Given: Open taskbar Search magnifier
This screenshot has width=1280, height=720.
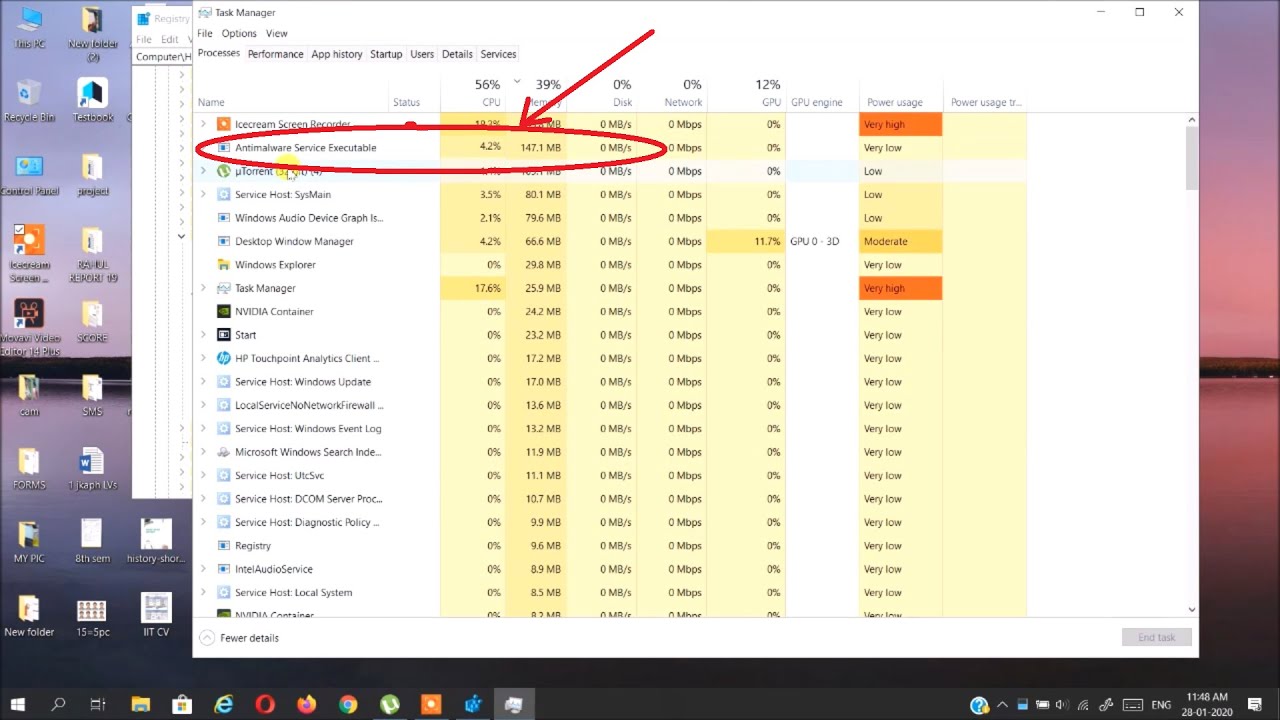Looking at the screenshot, I should (x=58, y=705).
